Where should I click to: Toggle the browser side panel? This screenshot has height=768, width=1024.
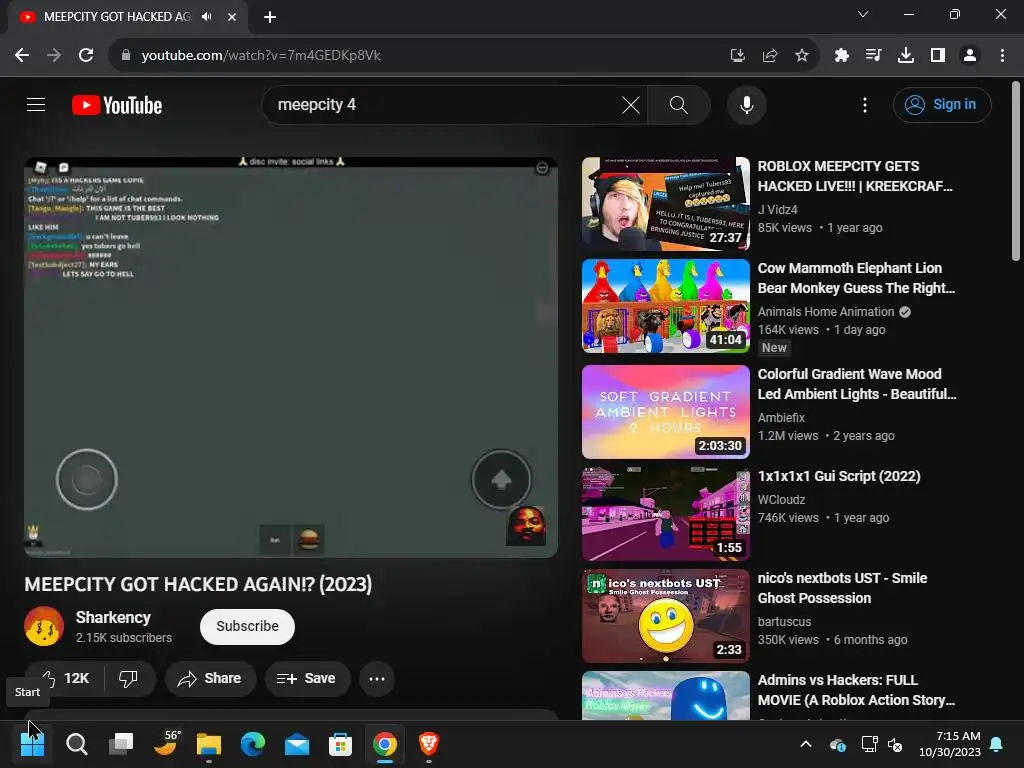pos(938,56)
